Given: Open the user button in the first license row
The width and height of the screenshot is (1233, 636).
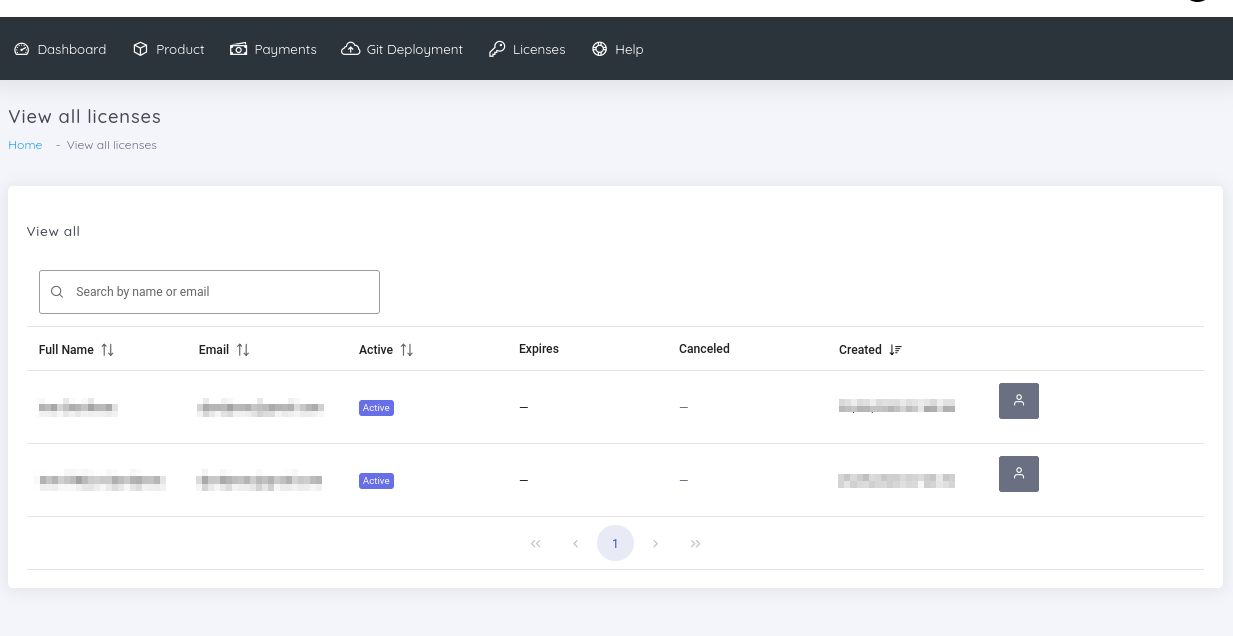Looking at the screenshot, I should click(1019, 401).
